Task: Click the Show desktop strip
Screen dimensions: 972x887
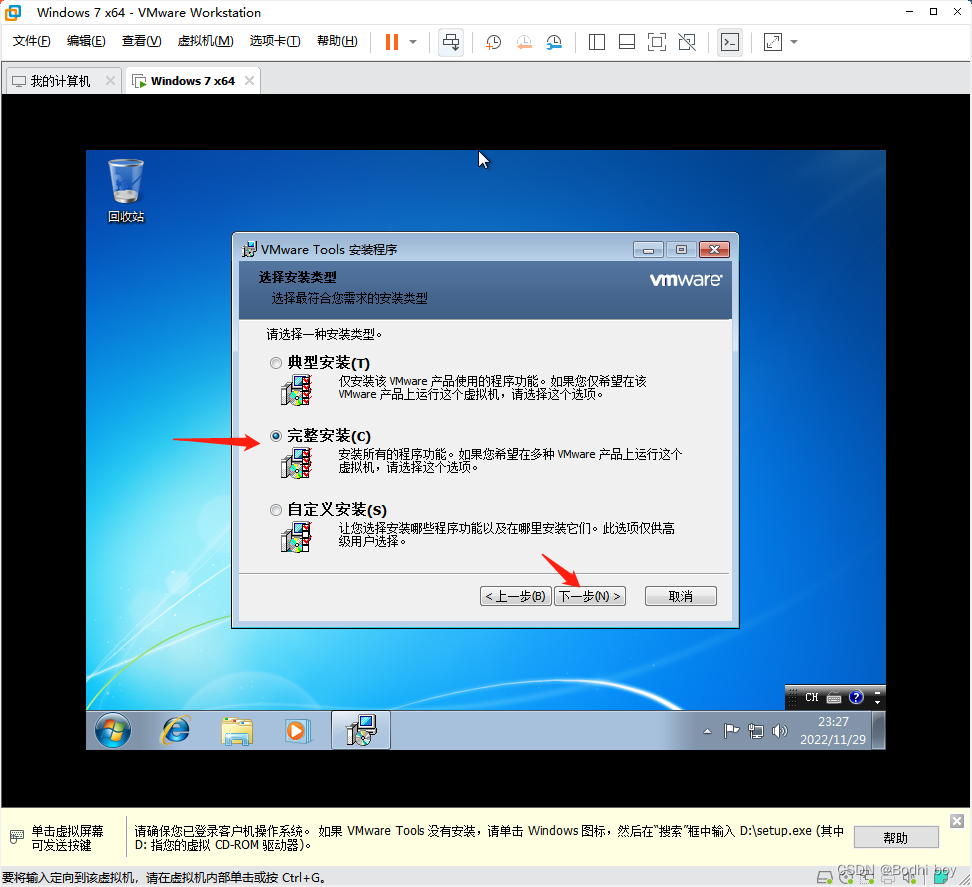Action: (x=878, y=731)
